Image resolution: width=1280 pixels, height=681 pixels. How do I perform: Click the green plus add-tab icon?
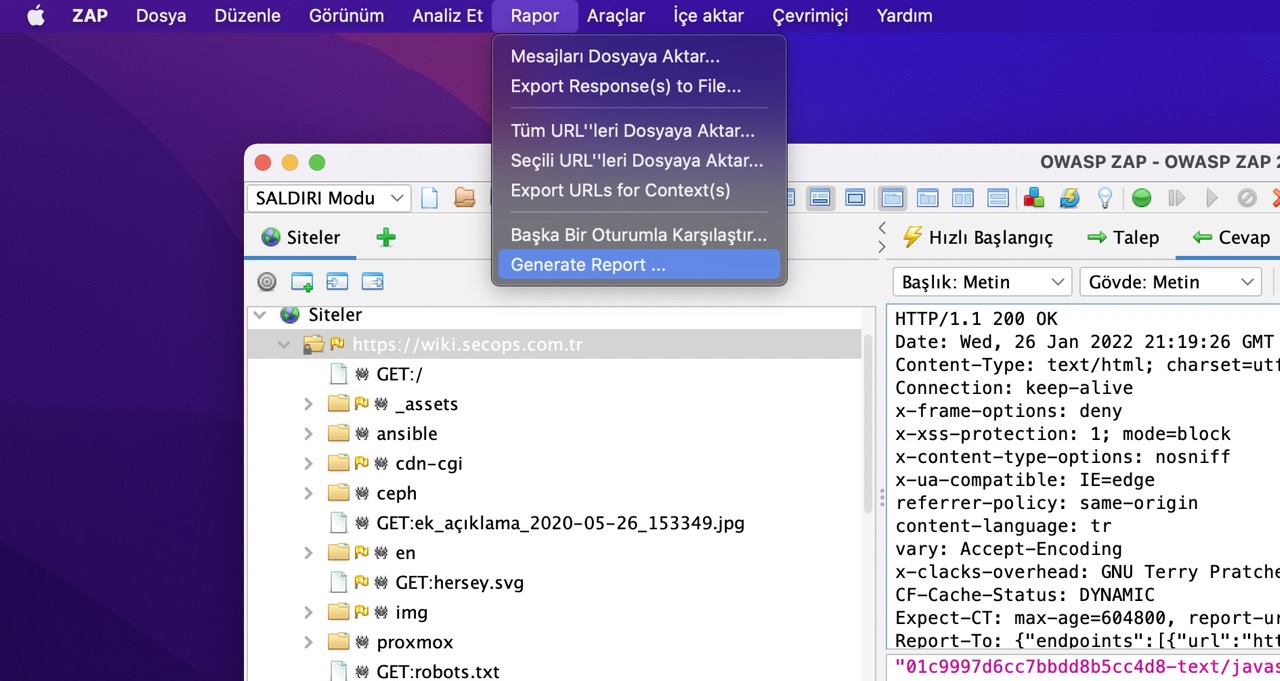click(386, 238)
